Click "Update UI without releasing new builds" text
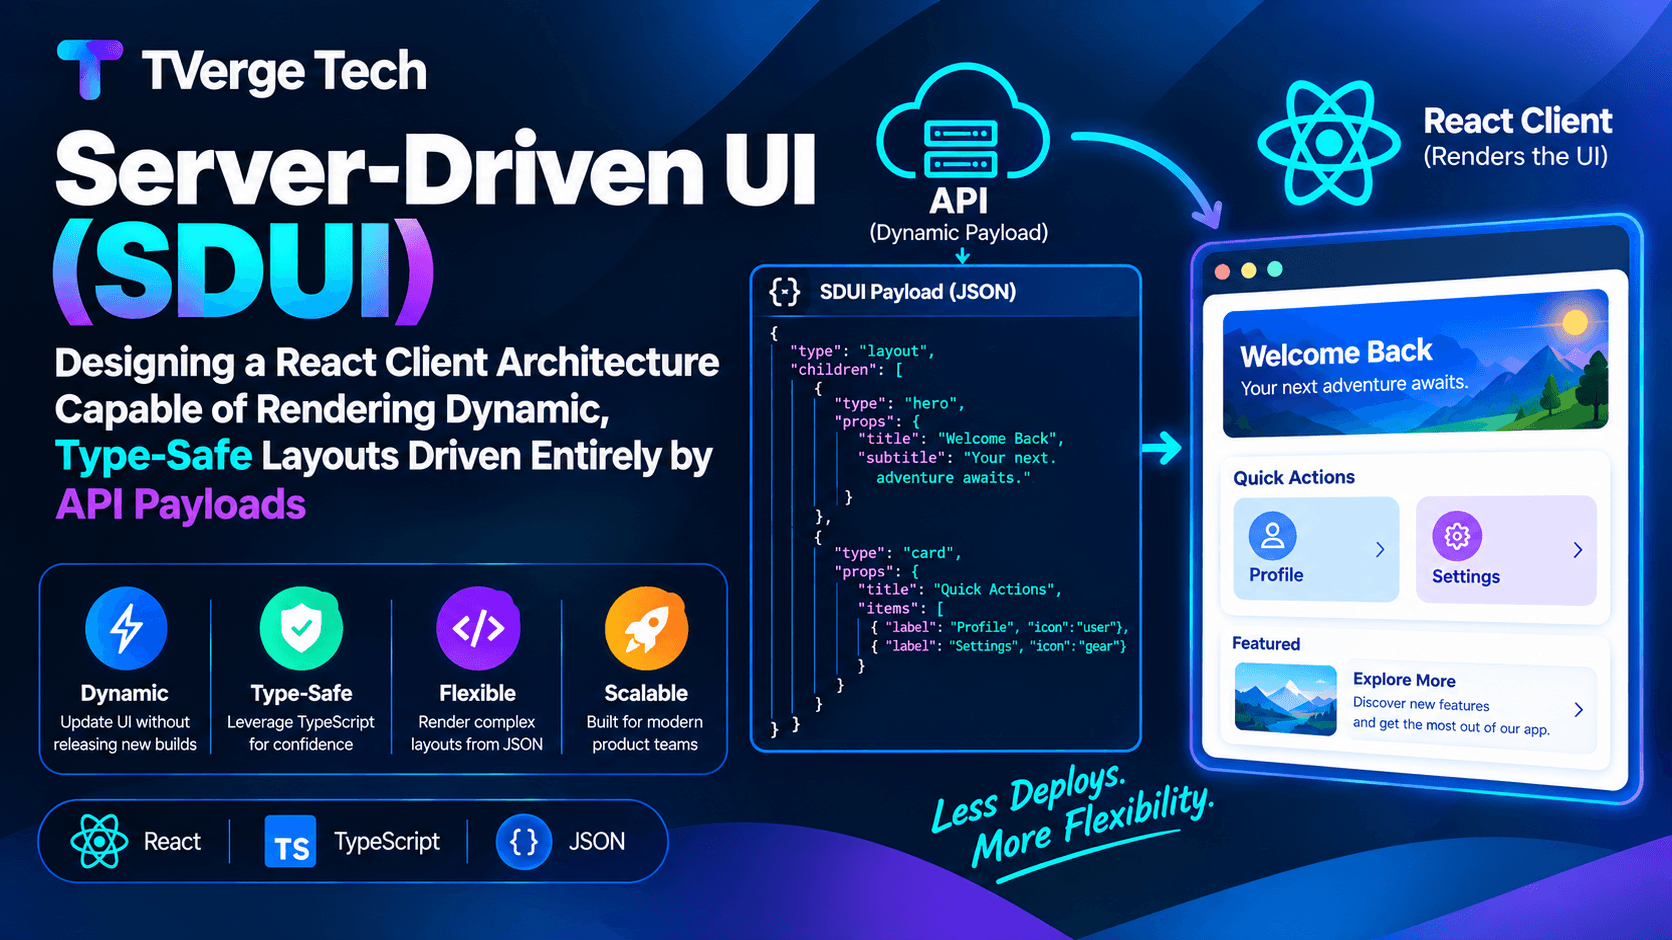This screenshot has width=1672, height=940. pos(125,733)
